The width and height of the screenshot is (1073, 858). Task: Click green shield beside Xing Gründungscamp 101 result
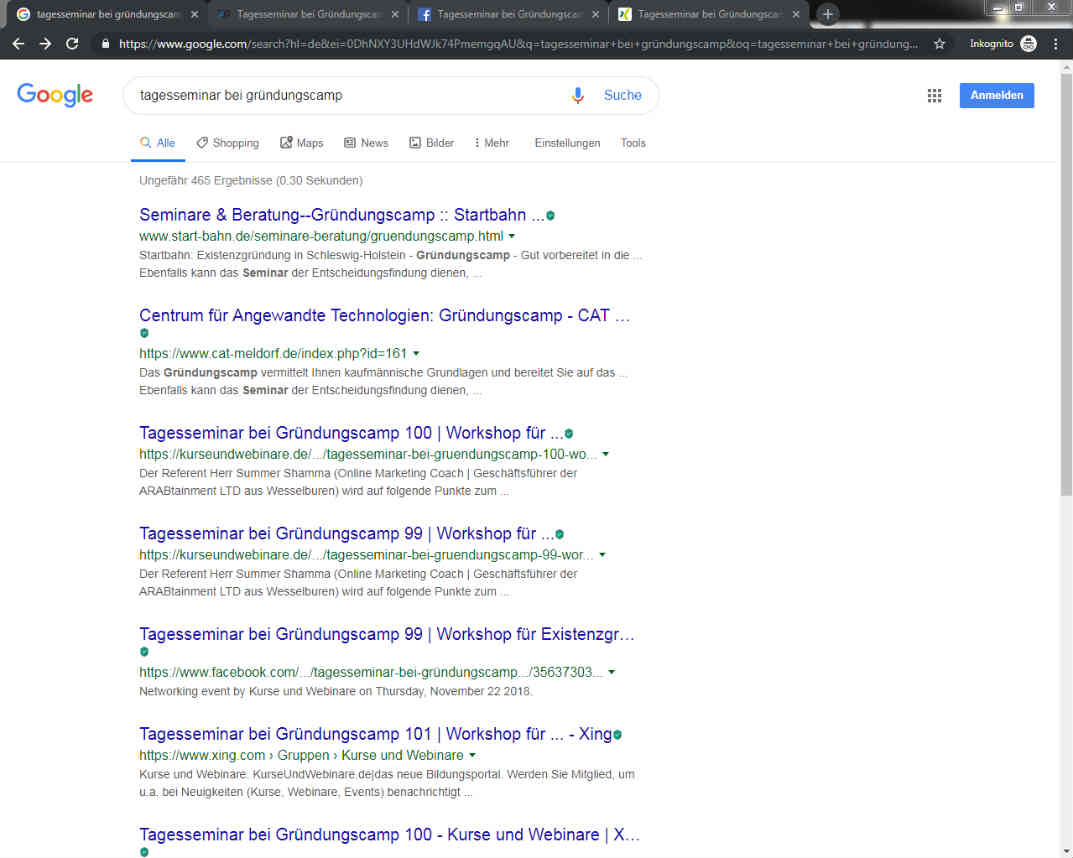click(x=617, y=735)
